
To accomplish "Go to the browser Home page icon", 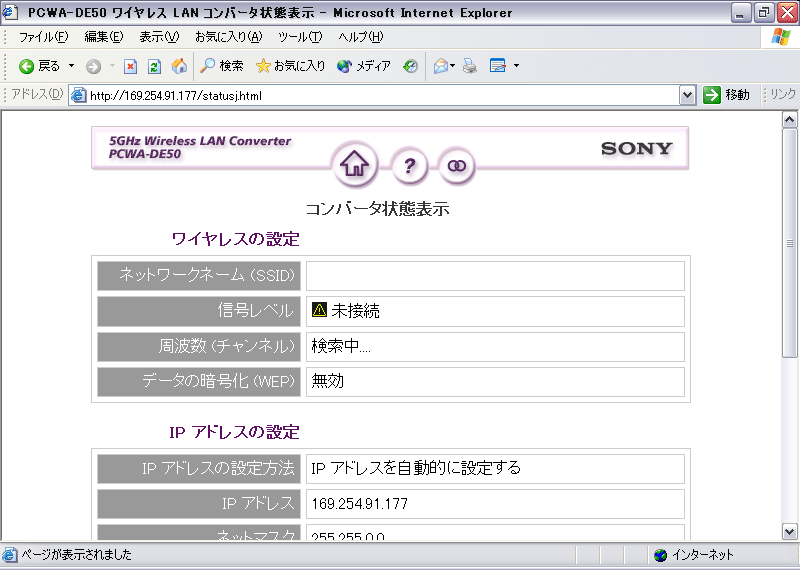I will point(179,66).
